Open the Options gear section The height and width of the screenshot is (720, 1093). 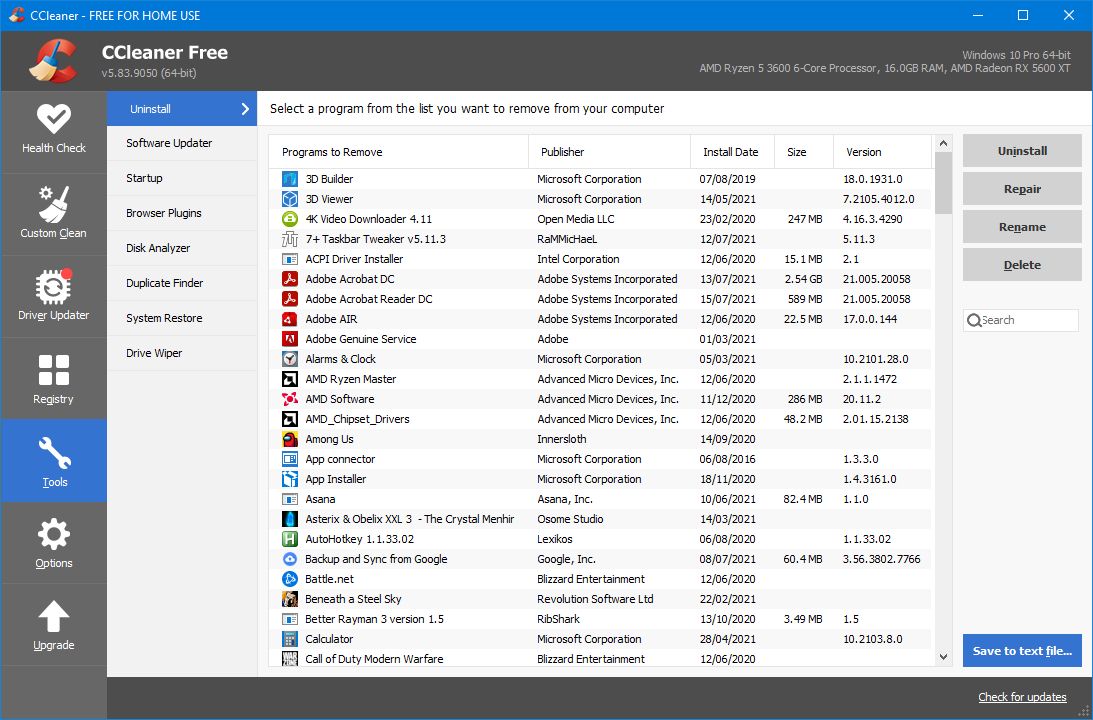(x=54, y=534)
